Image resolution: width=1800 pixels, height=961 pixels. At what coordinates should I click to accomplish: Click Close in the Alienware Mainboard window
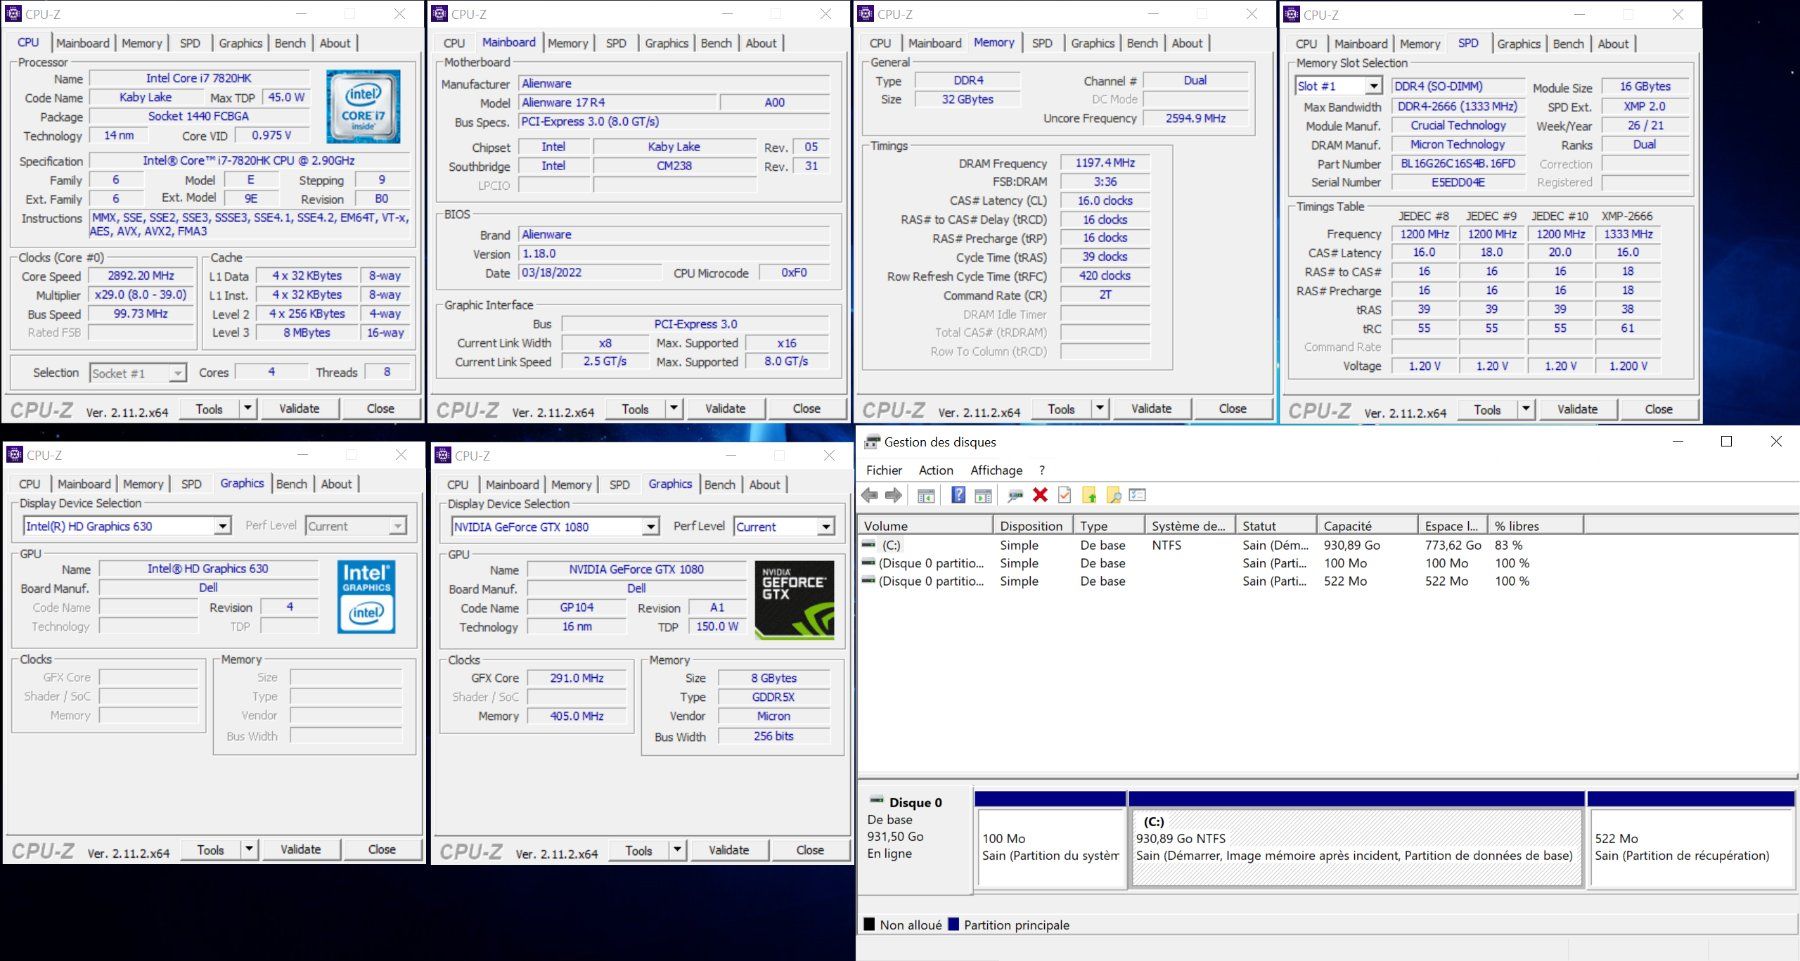806,408
